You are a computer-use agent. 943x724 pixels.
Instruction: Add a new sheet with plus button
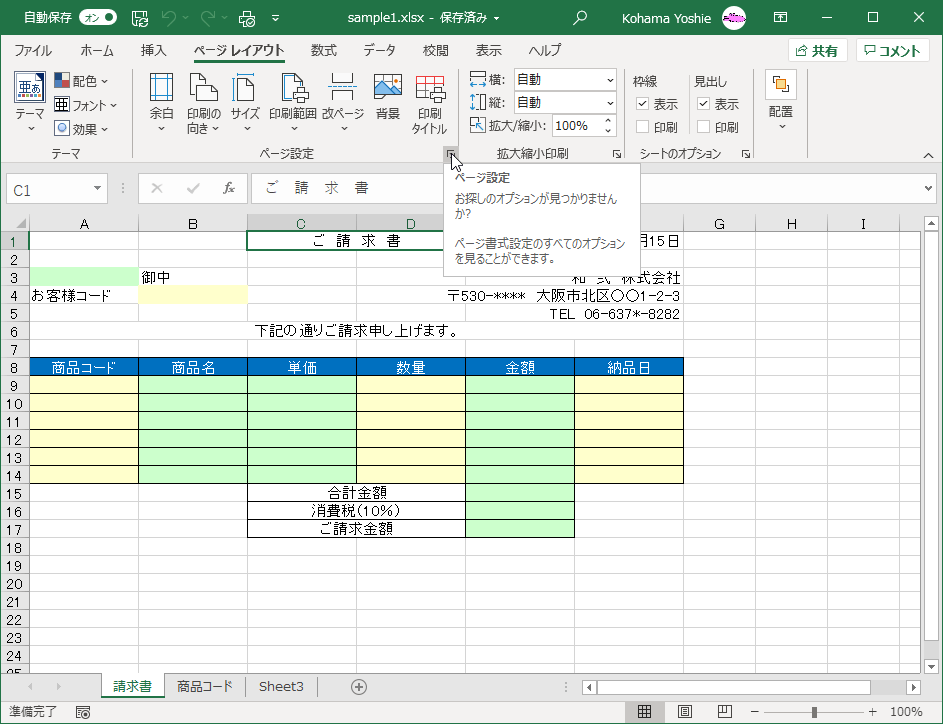pyautogui.click(x=359, y=687)
